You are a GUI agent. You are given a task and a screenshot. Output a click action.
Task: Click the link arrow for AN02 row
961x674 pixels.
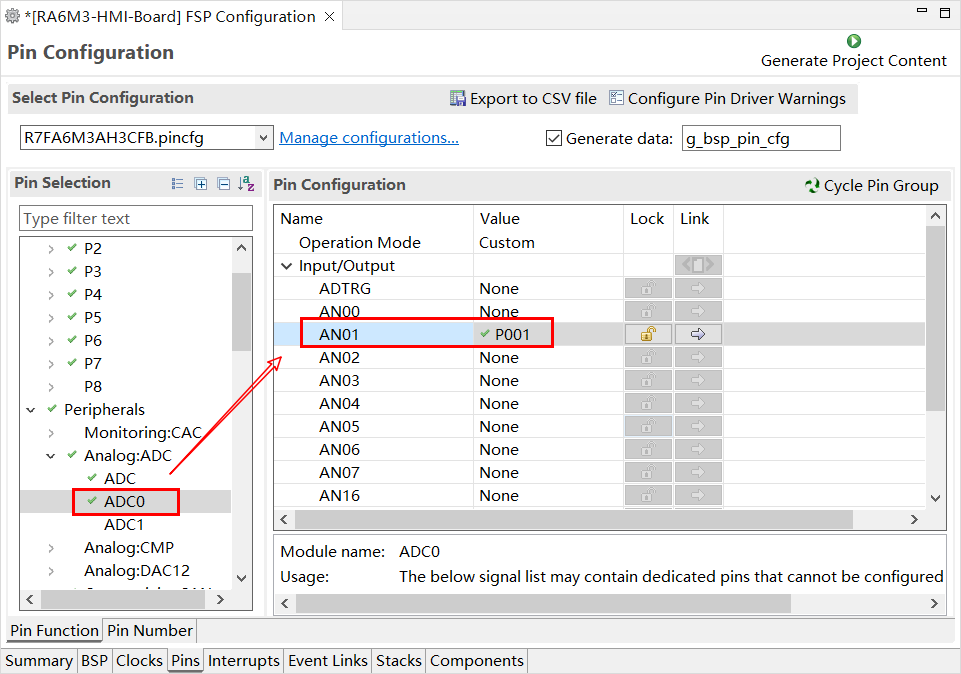click(x=698, y=357)
